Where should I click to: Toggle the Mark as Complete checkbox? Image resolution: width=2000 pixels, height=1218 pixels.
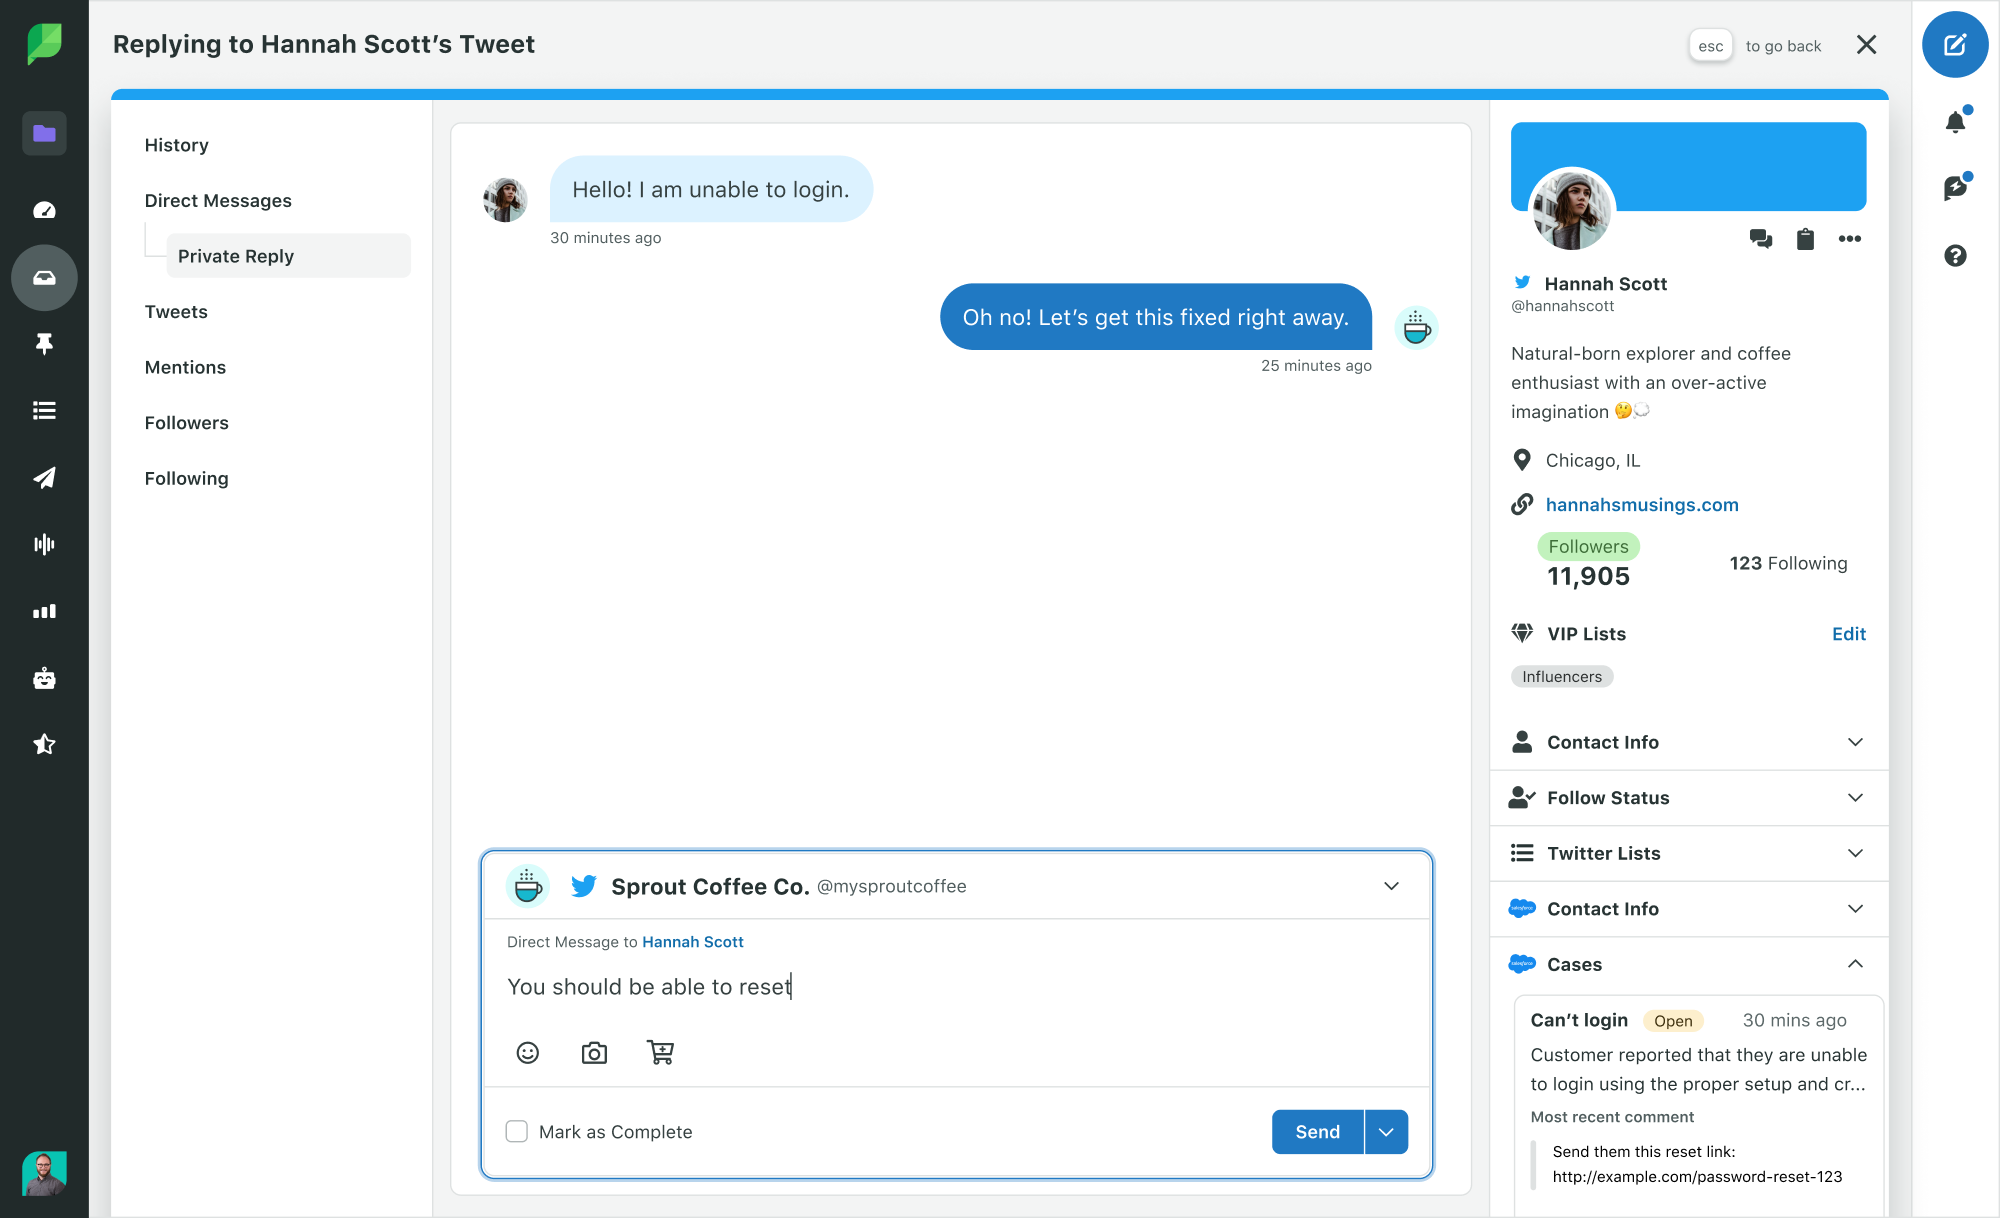coord(516,1131)
